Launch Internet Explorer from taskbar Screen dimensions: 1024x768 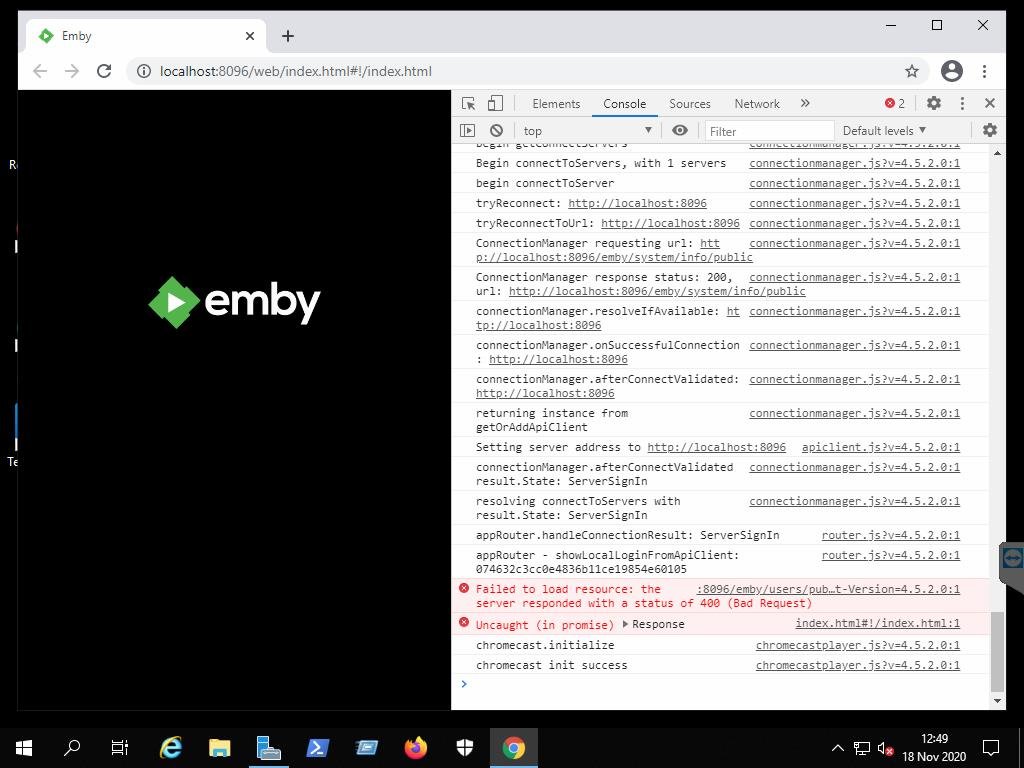[170, 748]
